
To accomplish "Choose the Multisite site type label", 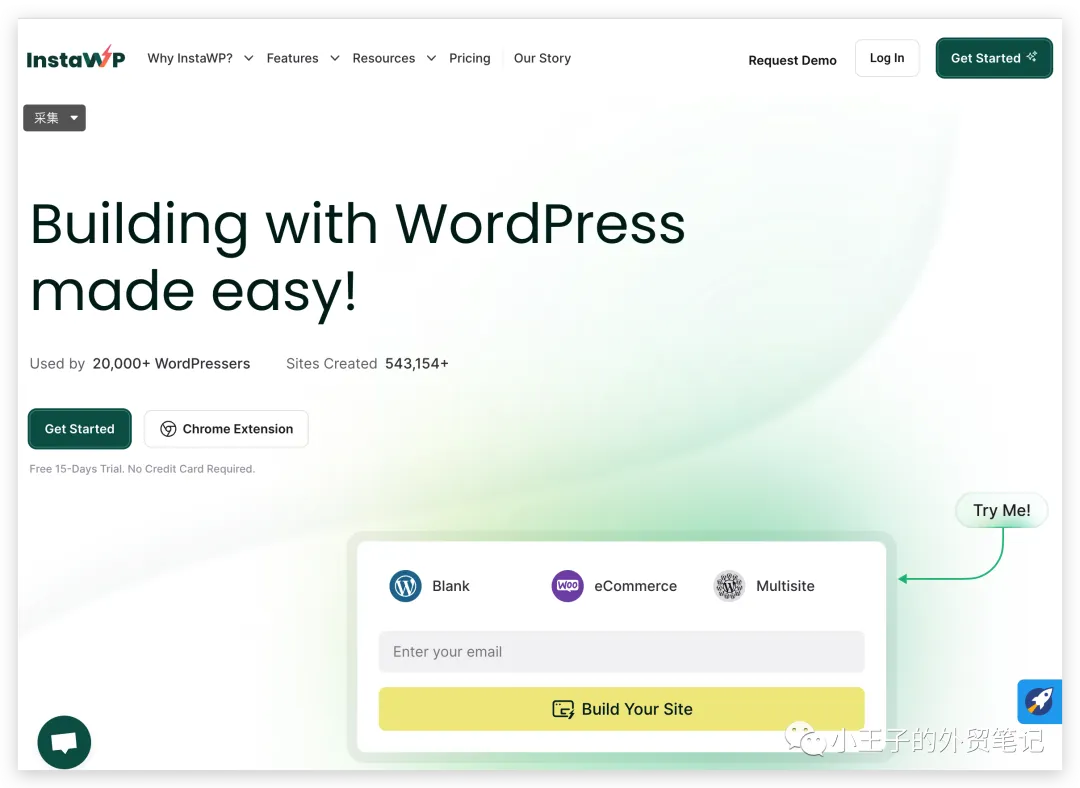I will (785, 586).
